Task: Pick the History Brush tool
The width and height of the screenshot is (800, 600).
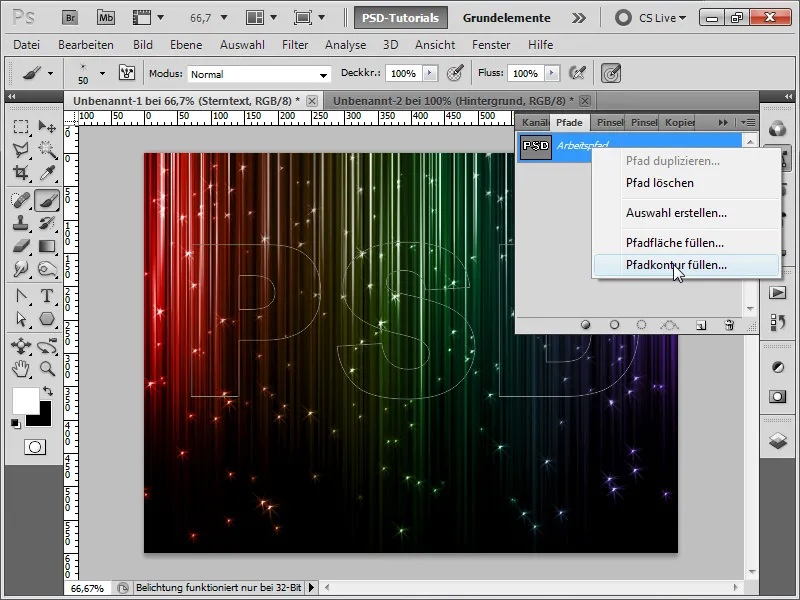Action: [47, 223]
